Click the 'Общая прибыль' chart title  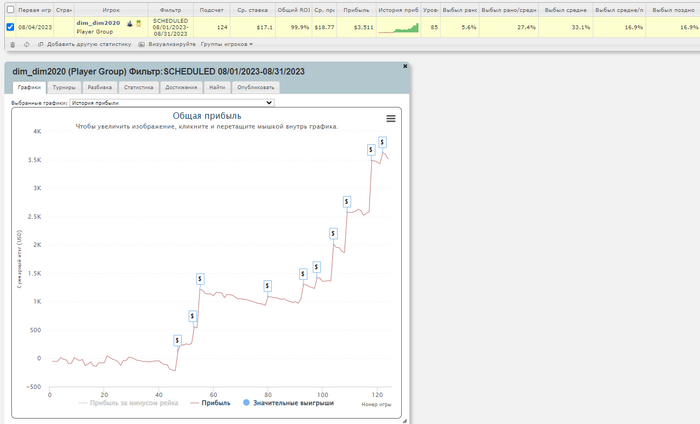(207, 116)
